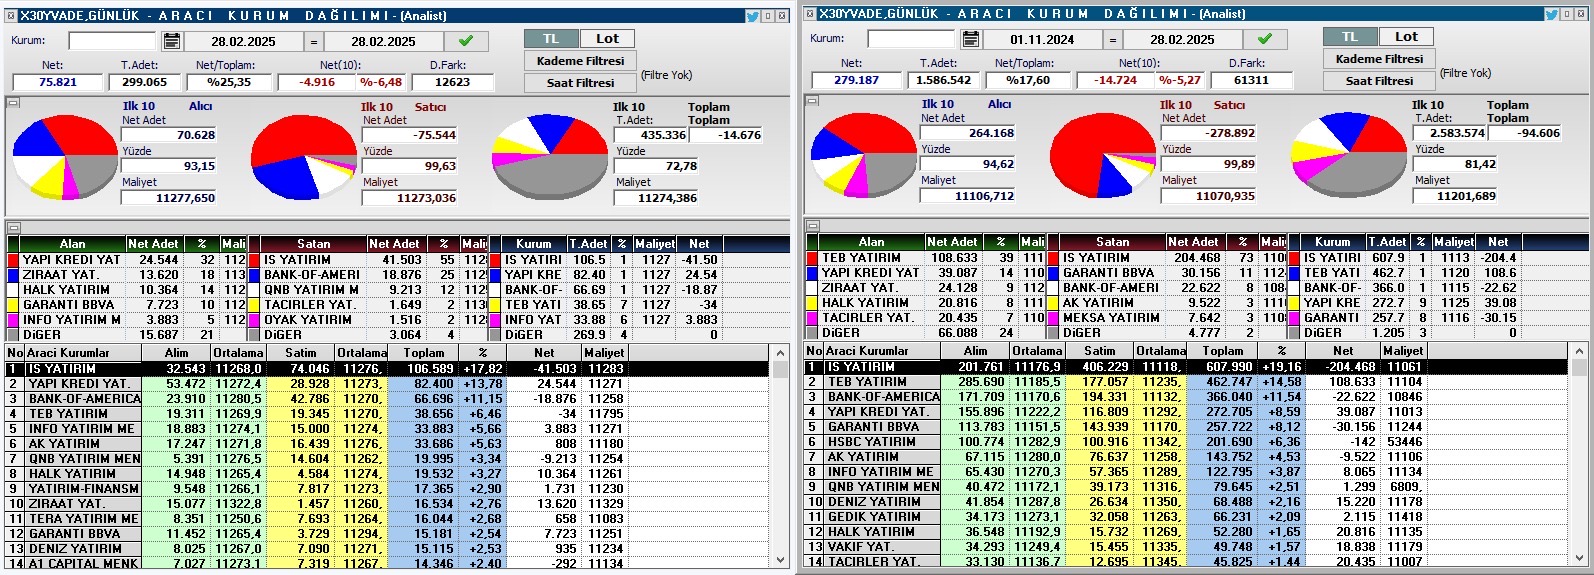Viewport: 1594px width, 575px height.
Task: Click the Satan header in right summary panel
Action: pyautogui.click(x=1112, y=242)
